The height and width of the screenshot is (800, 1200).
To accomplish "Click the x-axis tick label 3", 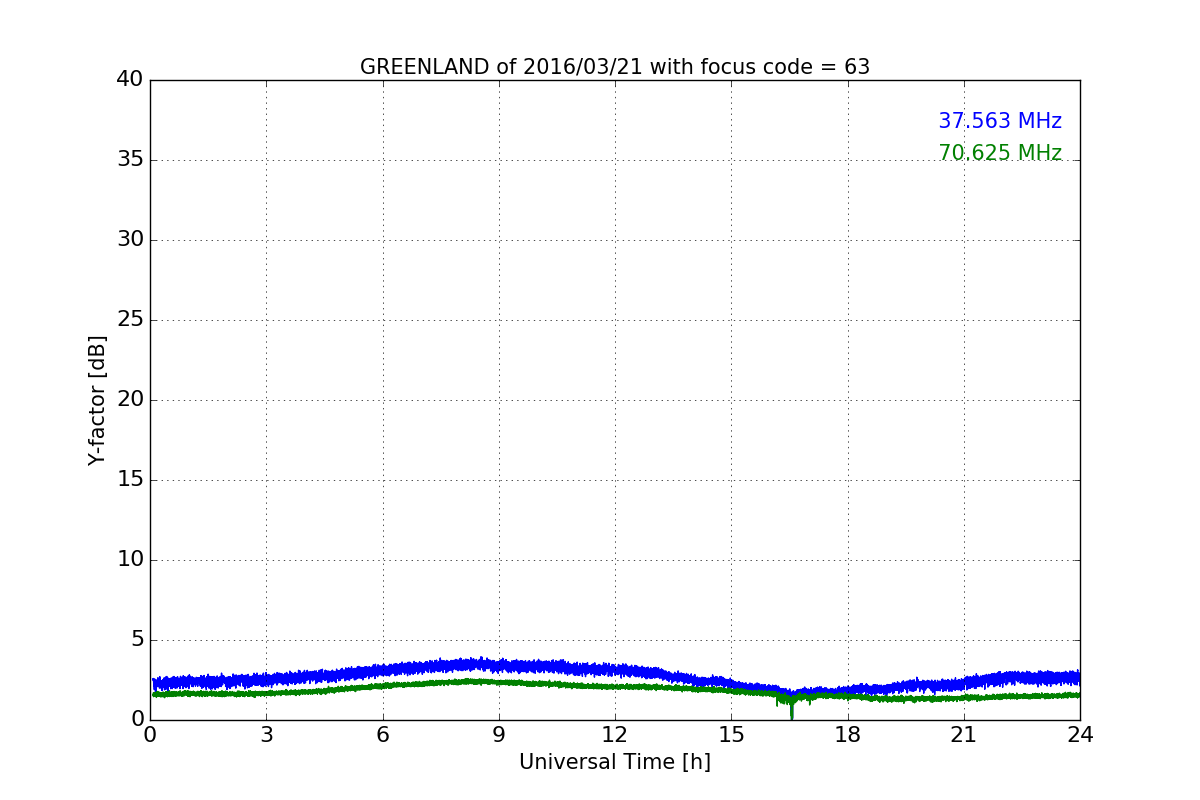I will click(266, 735).
